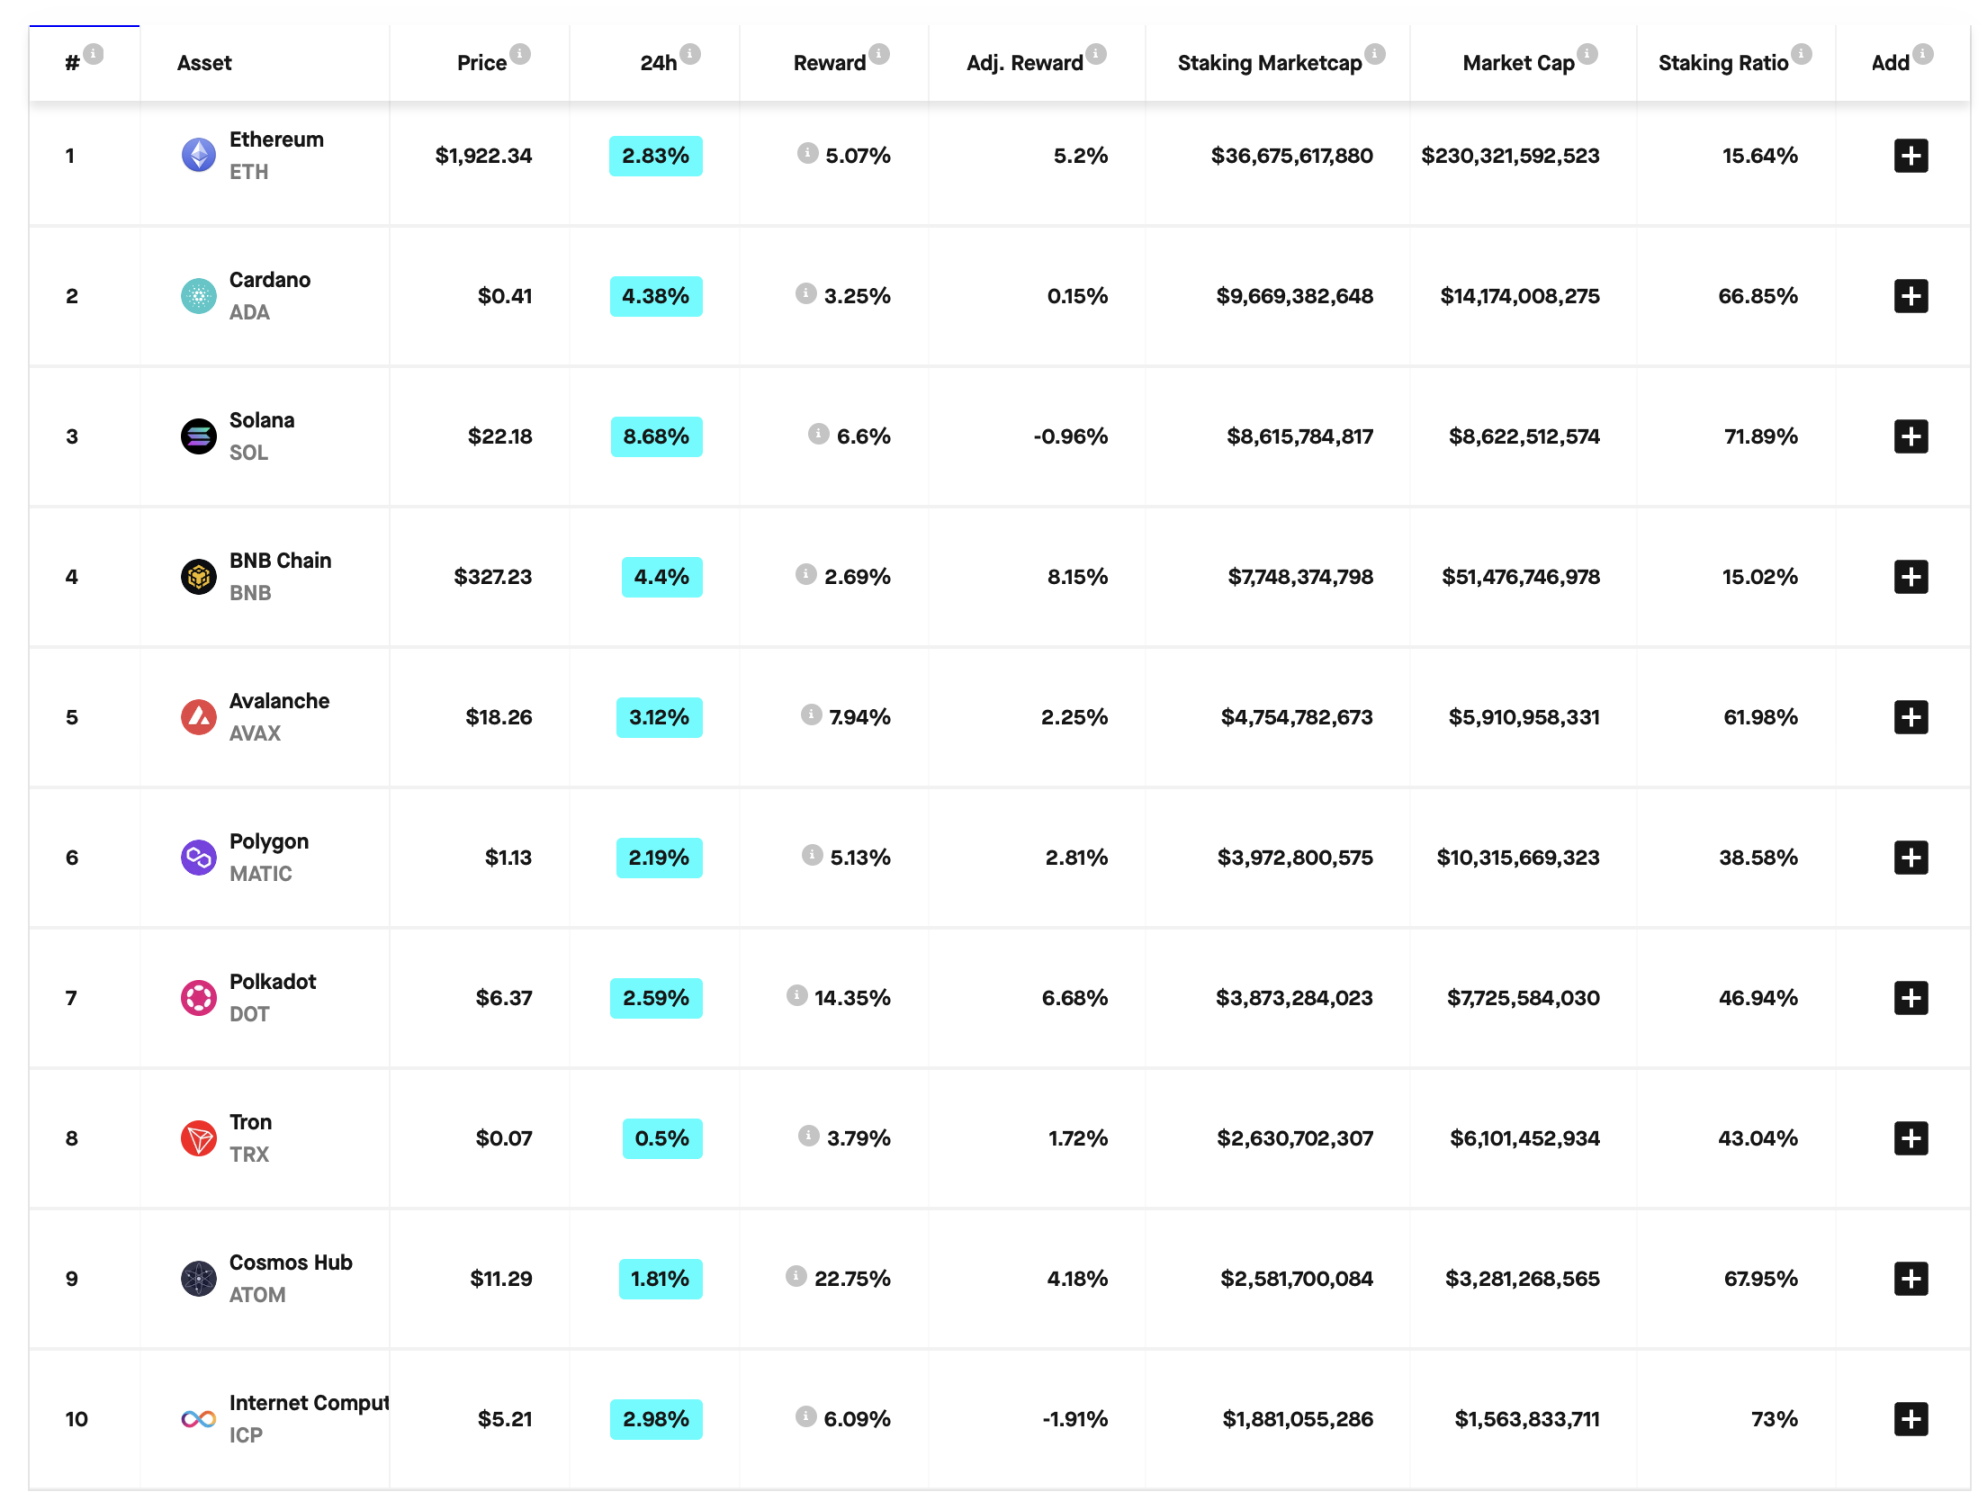The width and height of the screenshot is (1987, 1501).
Task: Click the info icon next to Cosmos Hub's 22.75% reward
Action: click(796, 1277)
